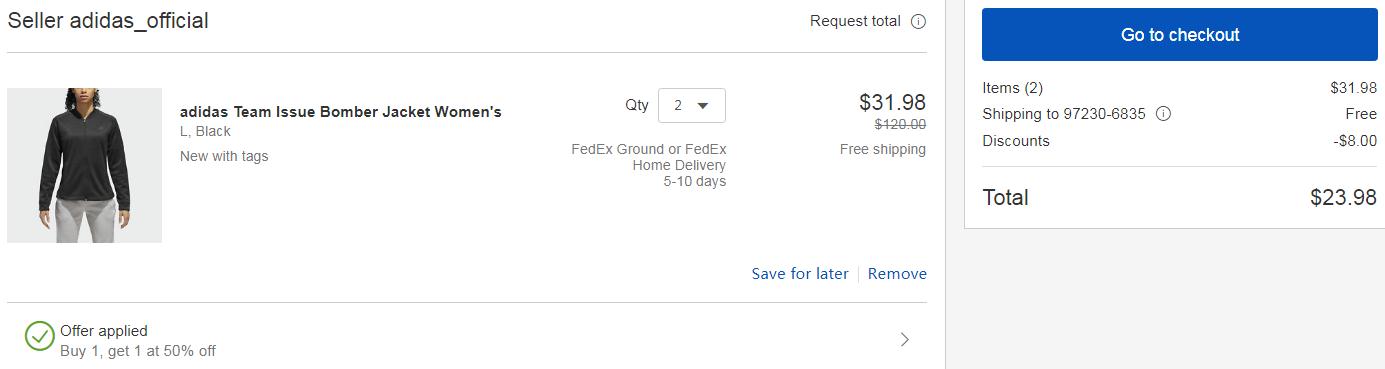1385x369 pixels.
Task: Click the FedEx Ground delivery details text
Action: (x=648, y=165)
